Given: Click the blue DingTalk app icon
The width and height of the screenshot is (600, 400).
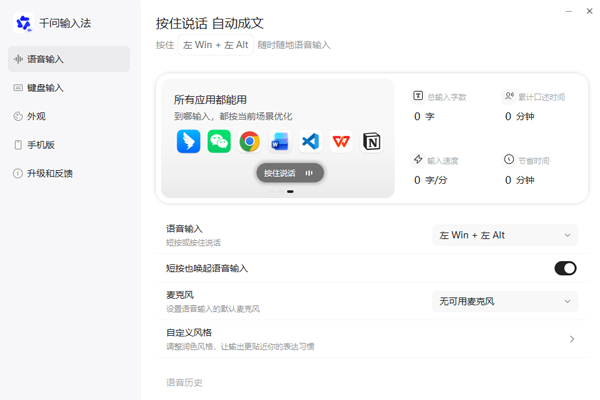Looking at the screenshot, I should coord(188,141).
